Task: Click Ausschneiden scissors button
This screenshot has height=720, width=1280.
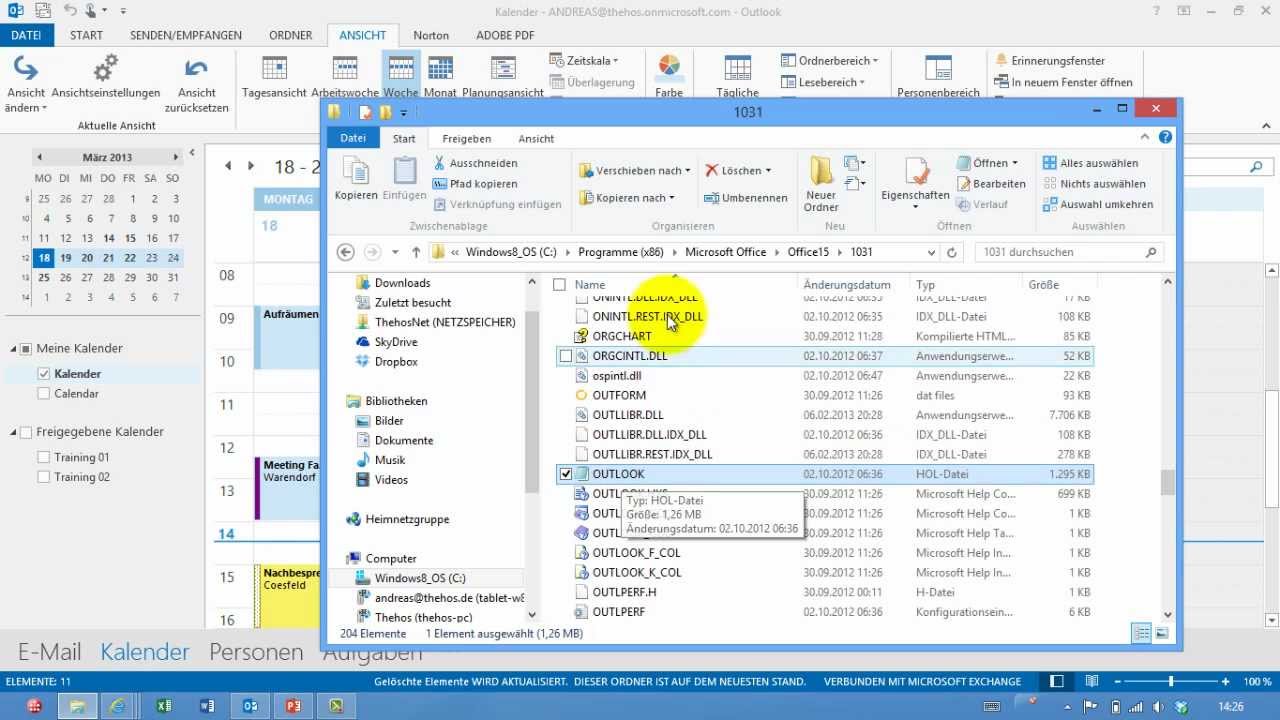Action: coord(475,163)
